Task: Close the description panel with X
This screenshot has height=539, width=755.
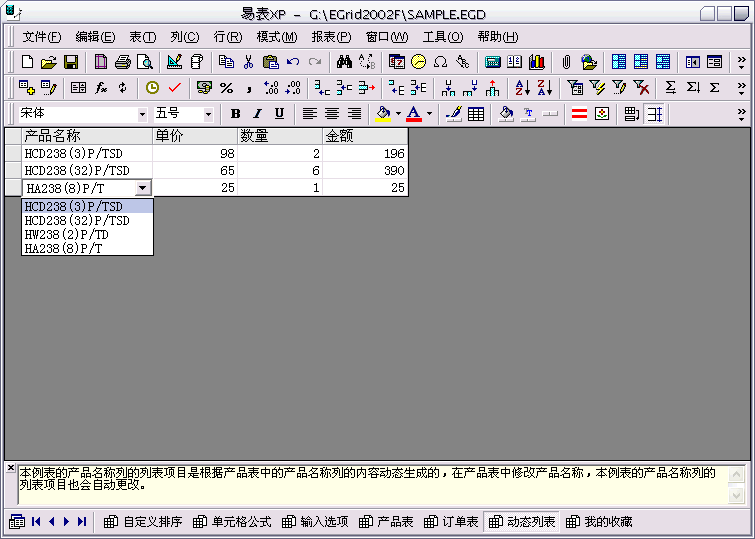Action: [11, 467]
